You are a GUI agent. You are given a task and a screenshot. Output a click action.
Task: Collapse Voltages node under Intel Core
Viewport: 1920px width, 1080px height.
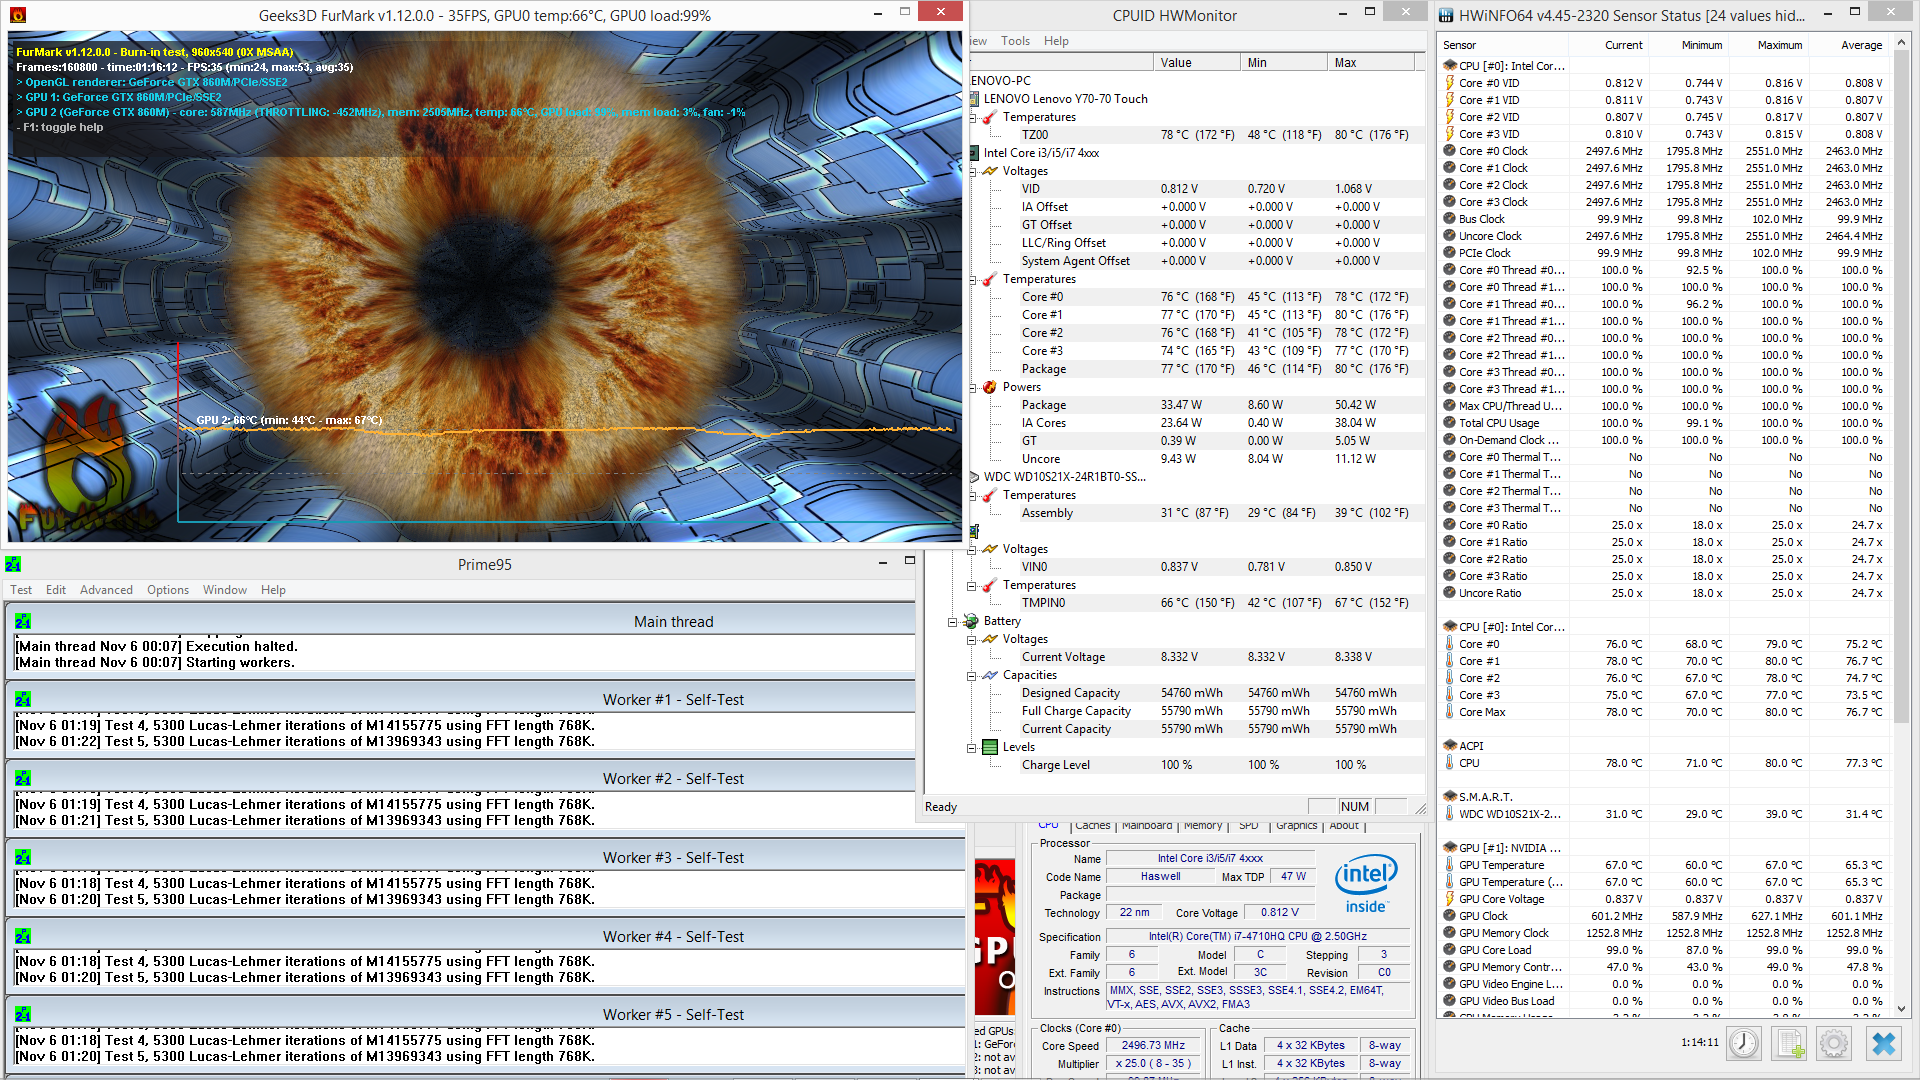point(973,171)
